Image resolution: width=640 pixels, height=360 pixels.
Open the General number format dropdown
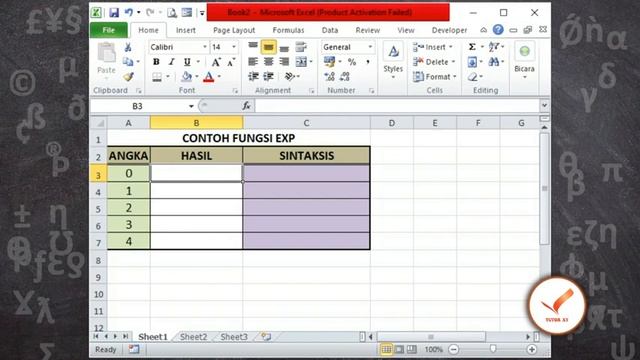coord(370,47)
